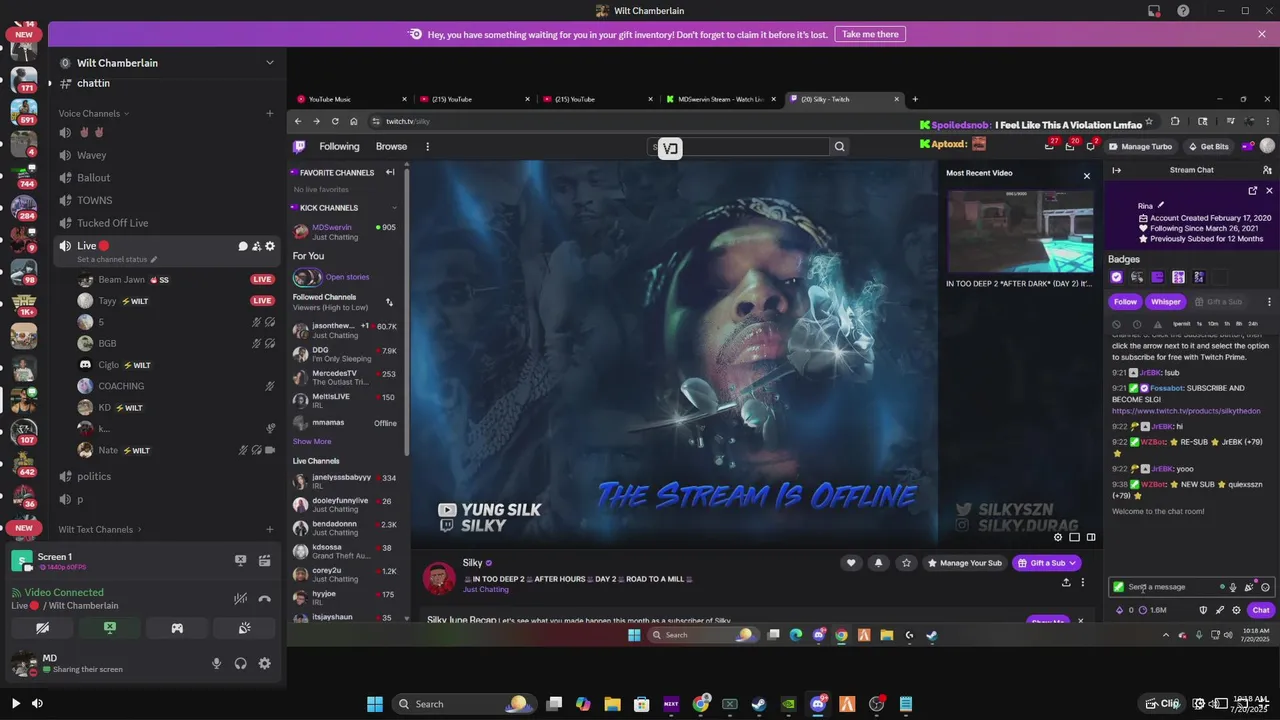The width and height of the screenshot is (1280, 720).
Task: Open the soundboard button
Action: click(x=244, y=628)
